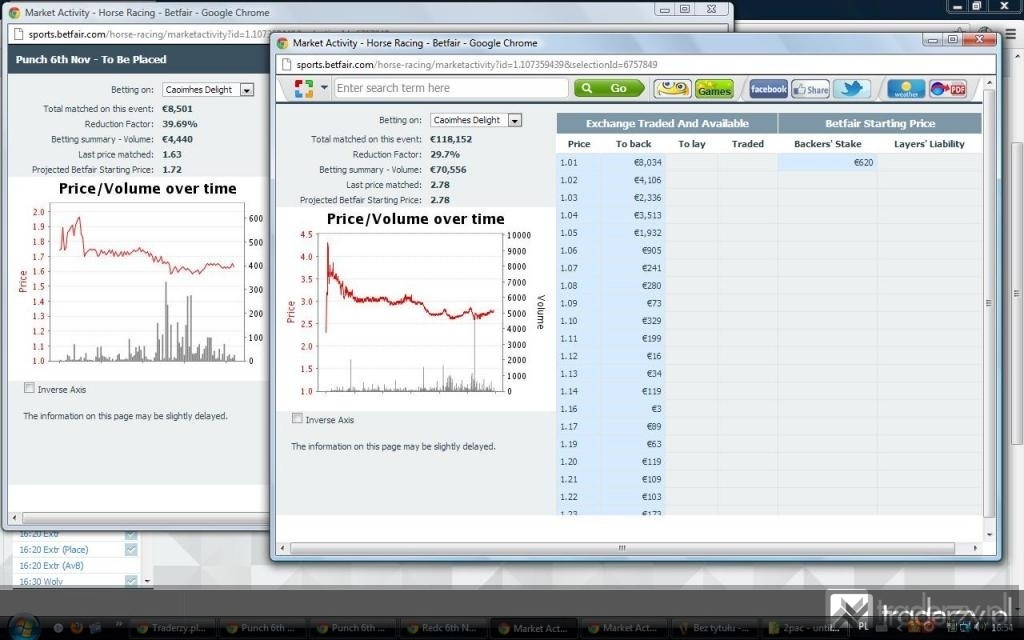Click down arrow of front vertical scrollbar
The height and width of the screenshot is (640, 1024).
pyautogui.click(x=989, y=534)
